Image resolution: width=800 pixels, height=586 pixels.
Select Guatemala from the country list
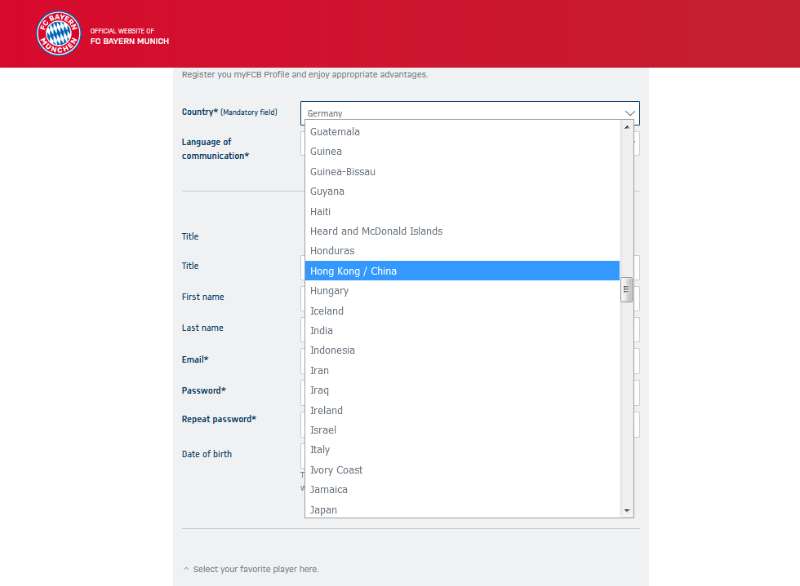point(462,132)
